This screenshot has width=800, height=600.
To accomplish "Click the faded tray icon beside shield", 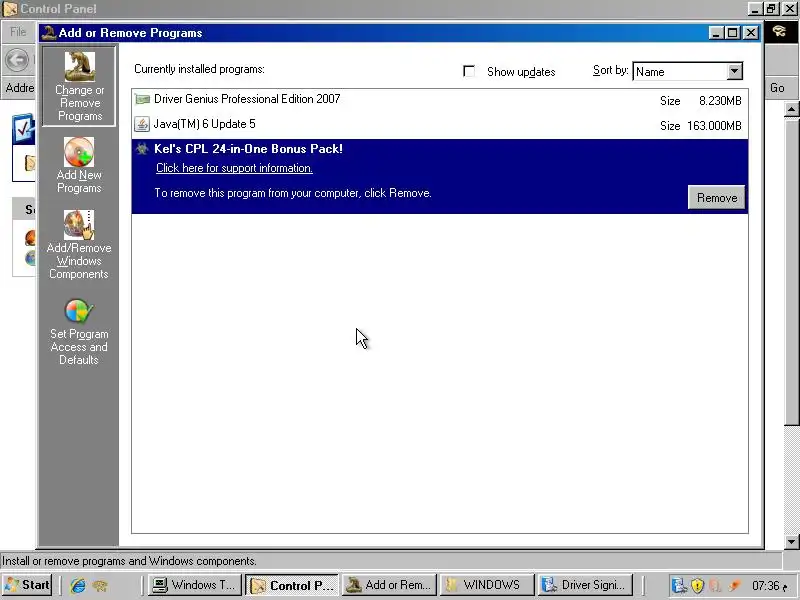I will click(715, 585).
